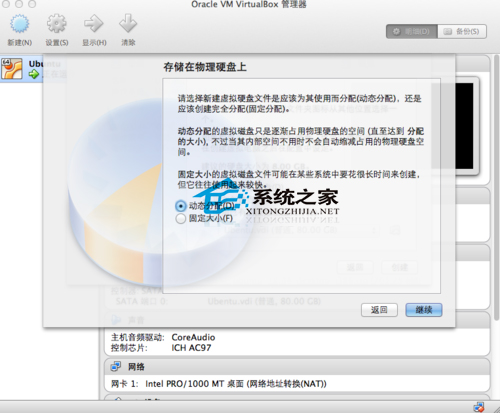Click the Network (网络) section icon

(x=116, y=367)
